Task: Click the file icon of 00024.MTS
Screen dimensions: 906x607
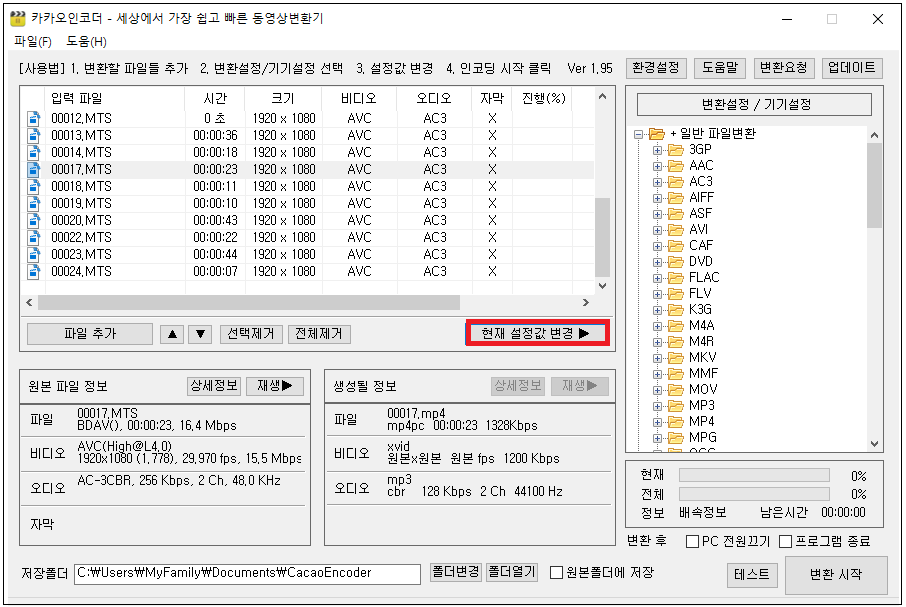Action: click(34, 271)
